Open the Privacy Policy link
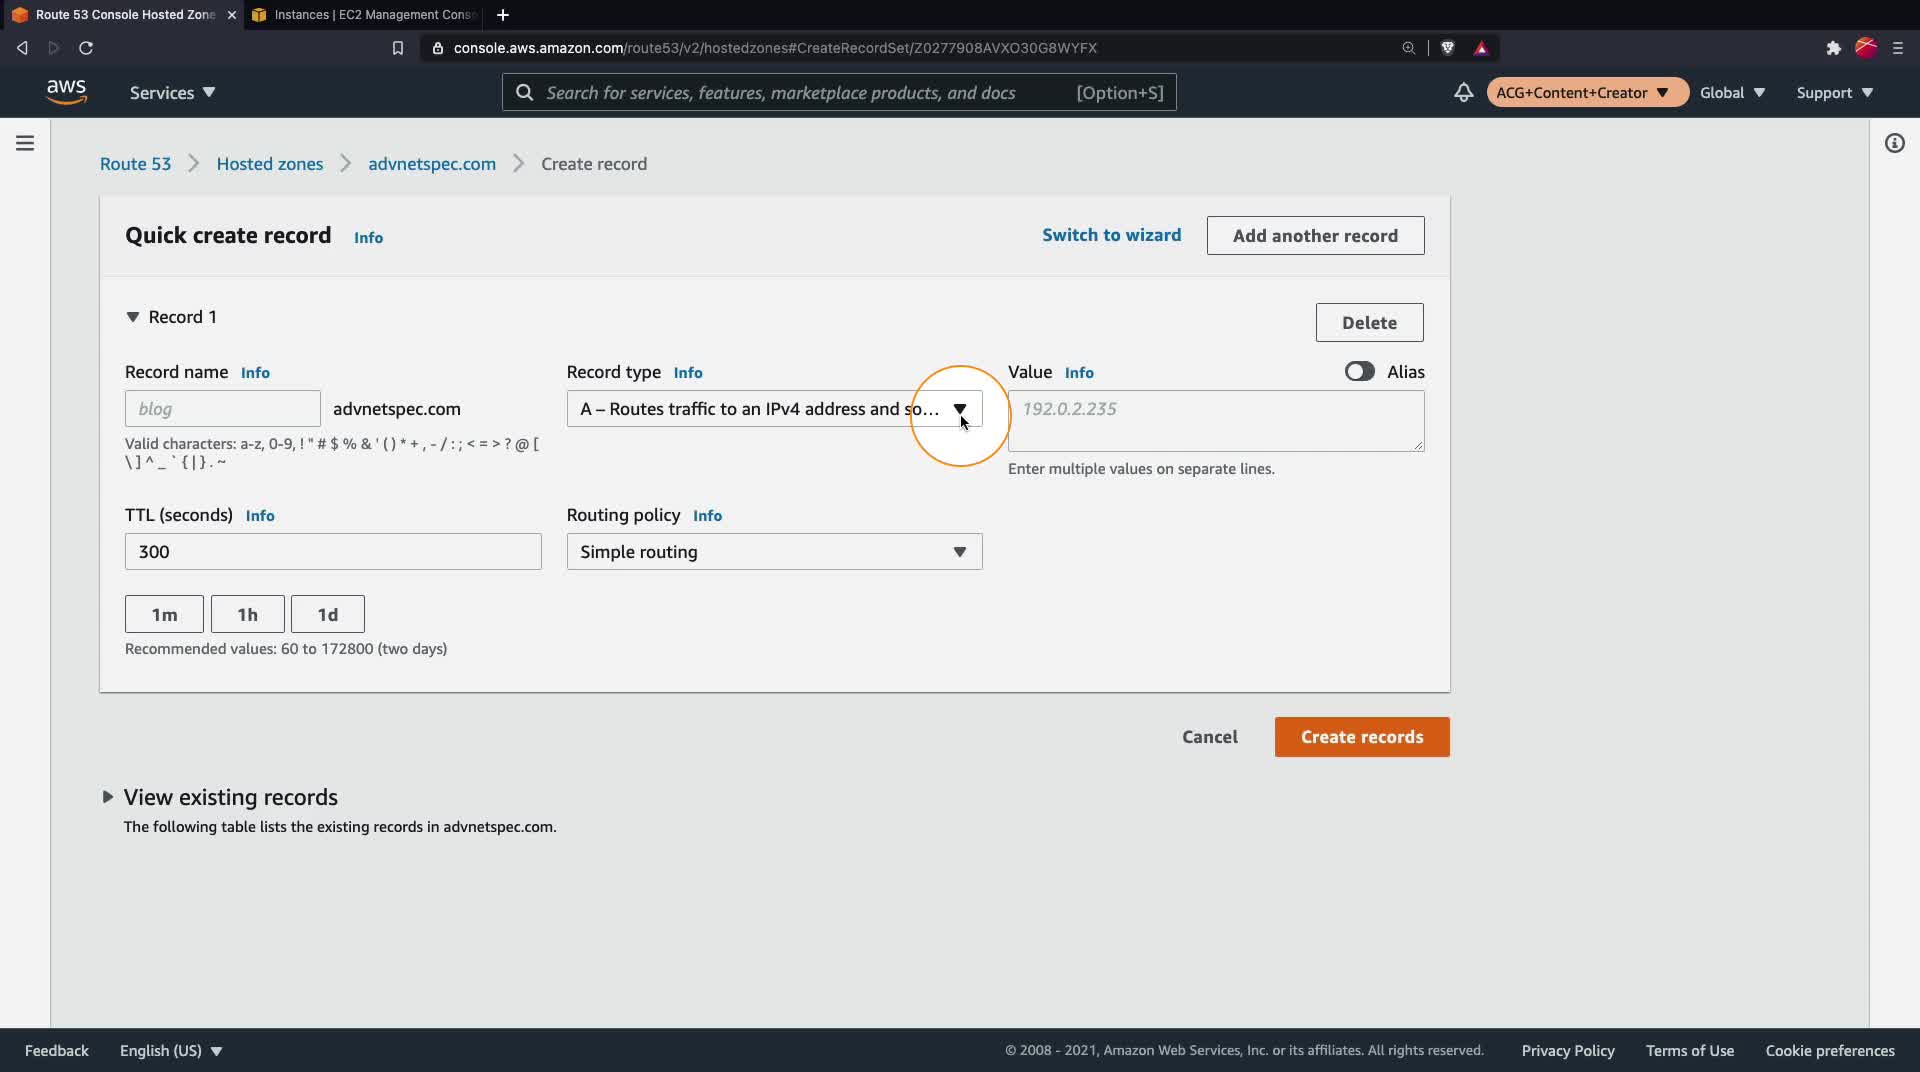This screenshot has height=1072, width=1920. [x=1568, y=1050]
